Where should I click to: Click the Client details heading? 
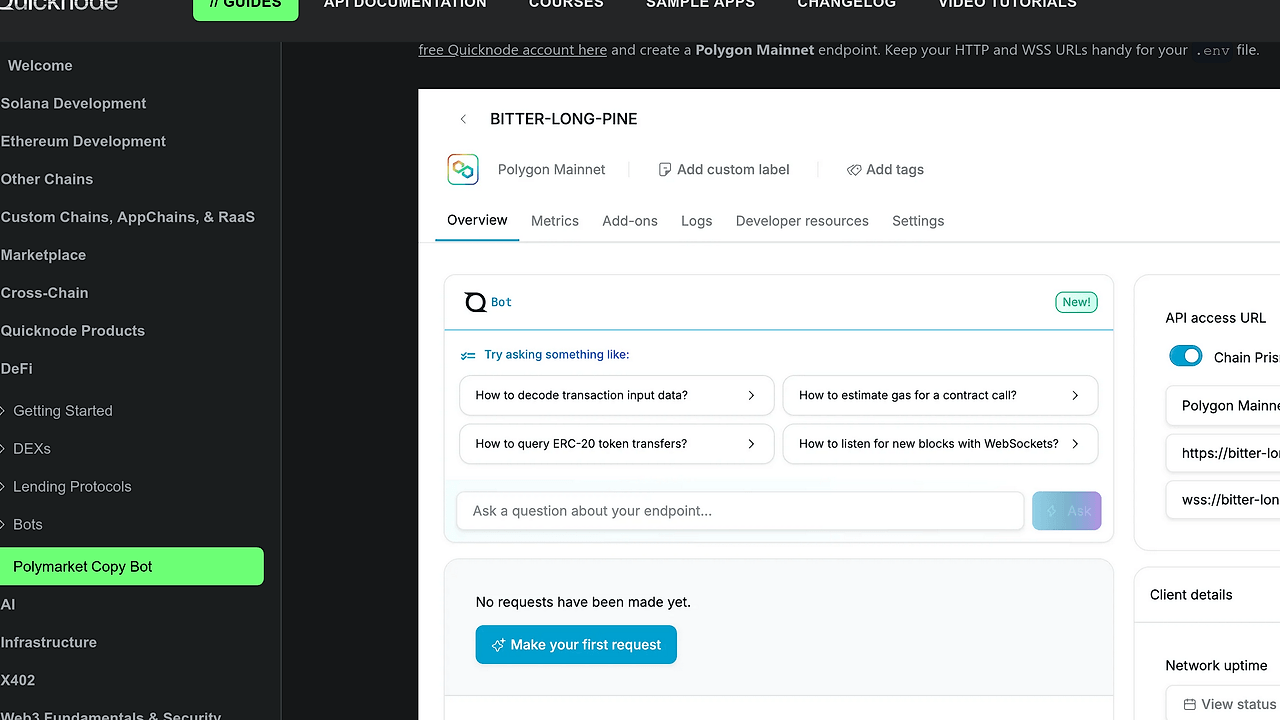click(1191, 595)
